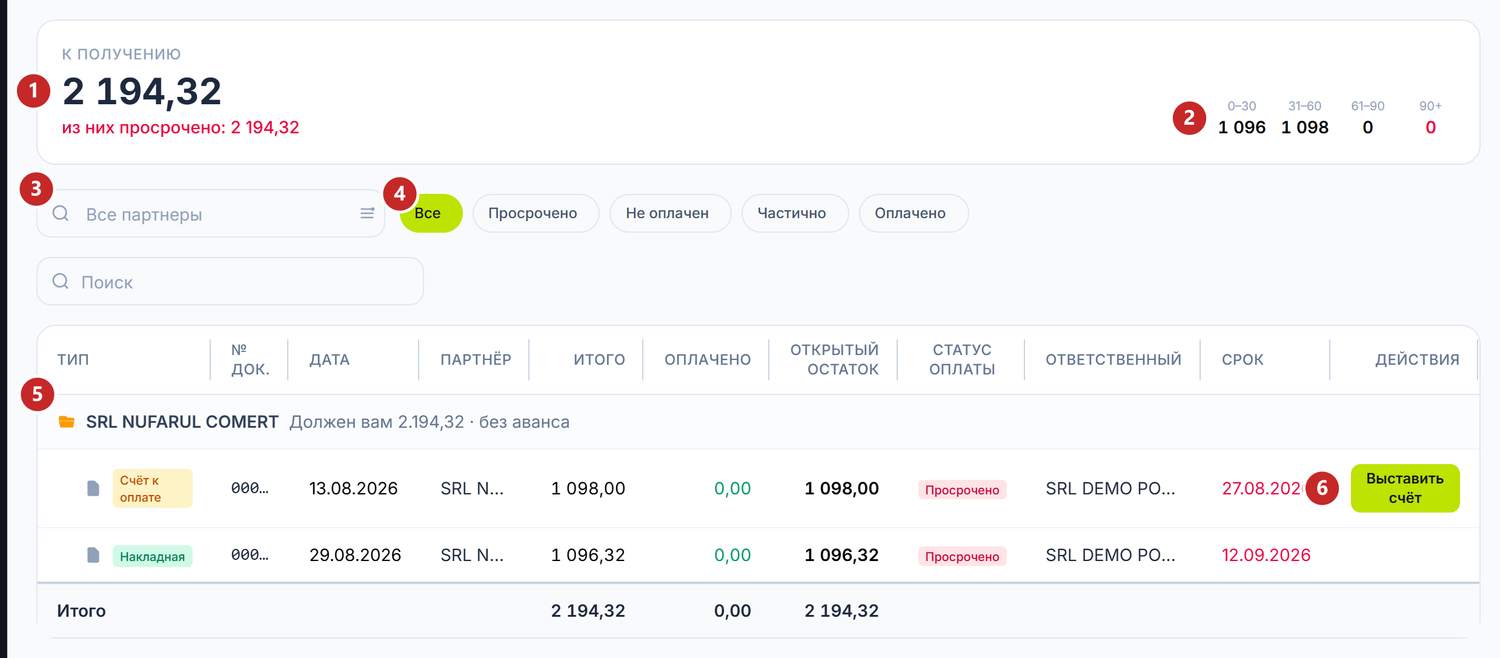Sort by the Итого column header
The image size is (1500, 658).
(599, 360)
